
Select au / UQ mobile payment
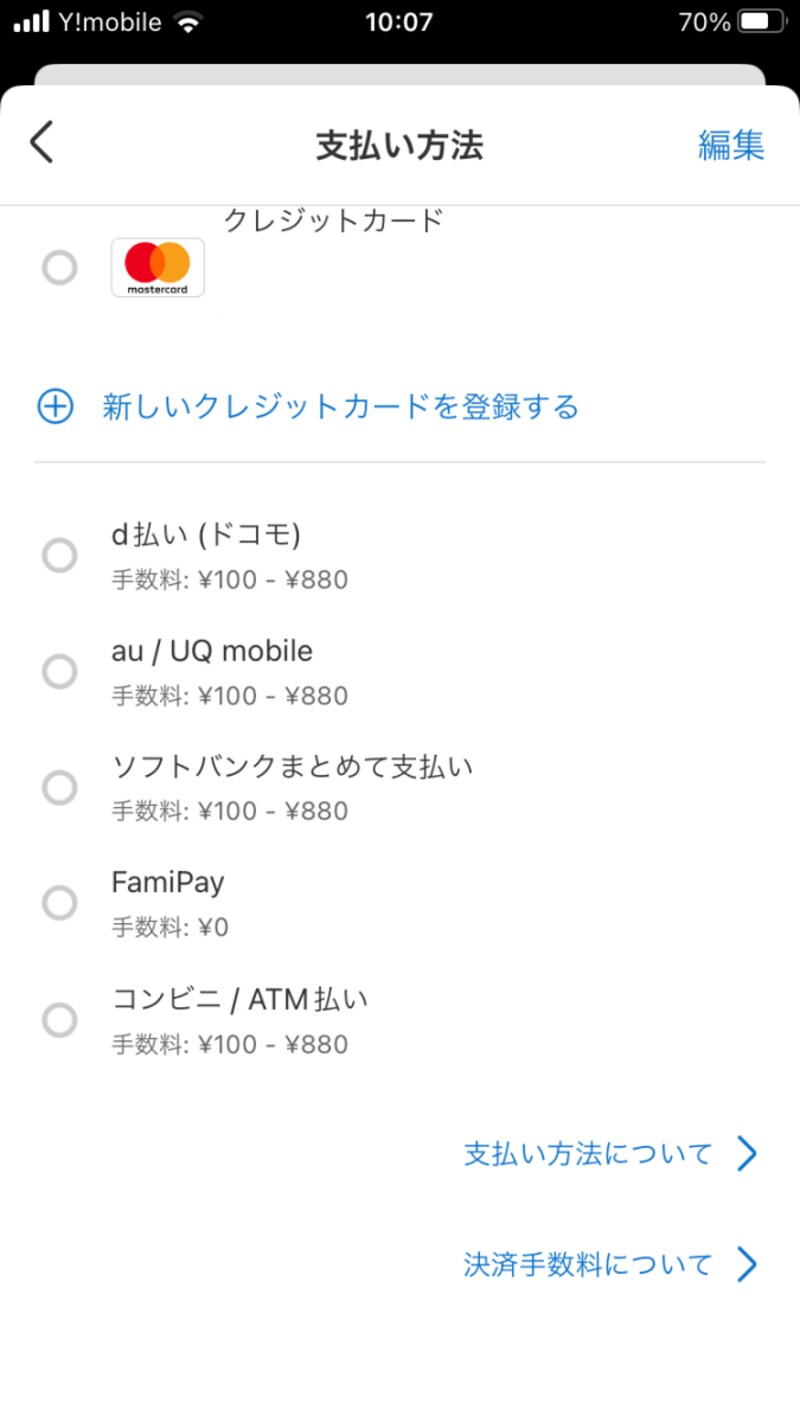[x=59, y=671]
